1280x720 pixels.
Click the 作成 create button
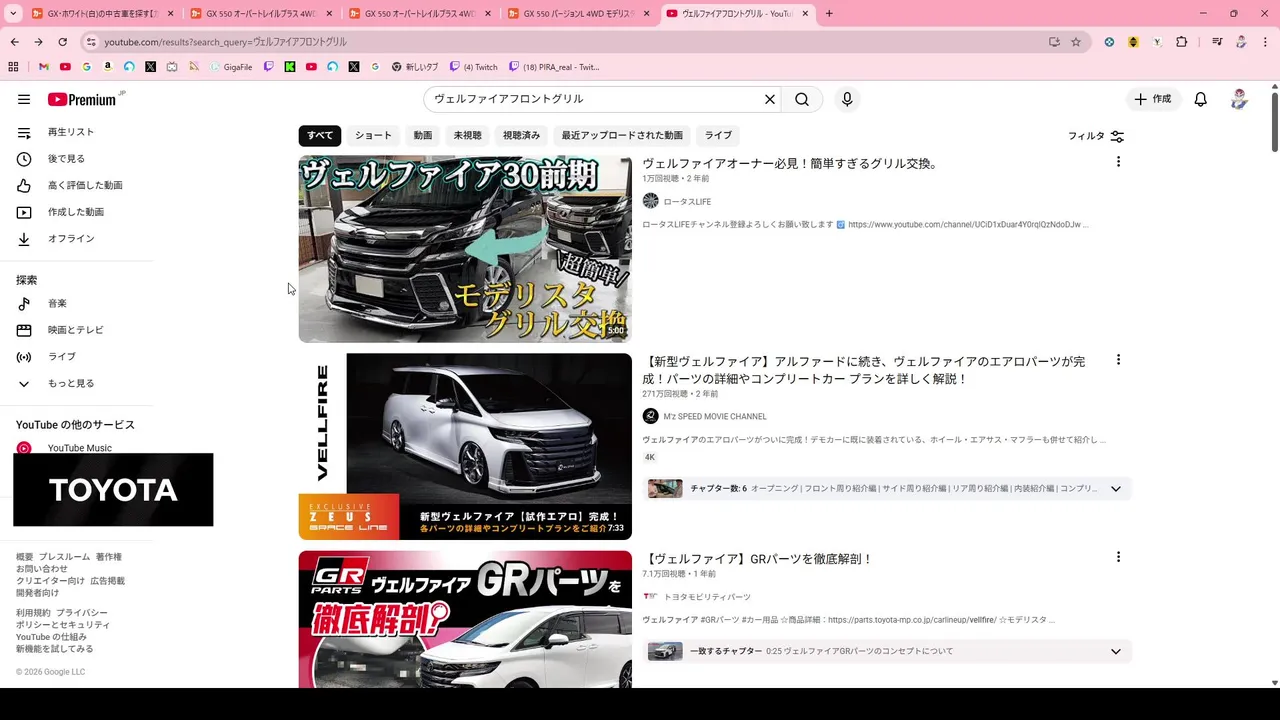point(1152,99)
